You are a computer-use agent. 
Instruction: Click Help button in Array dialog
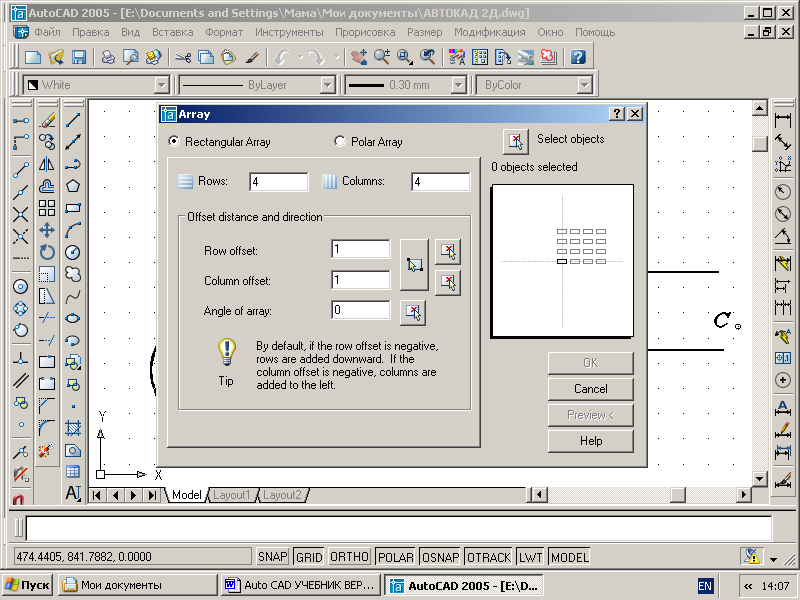(591, 441)
